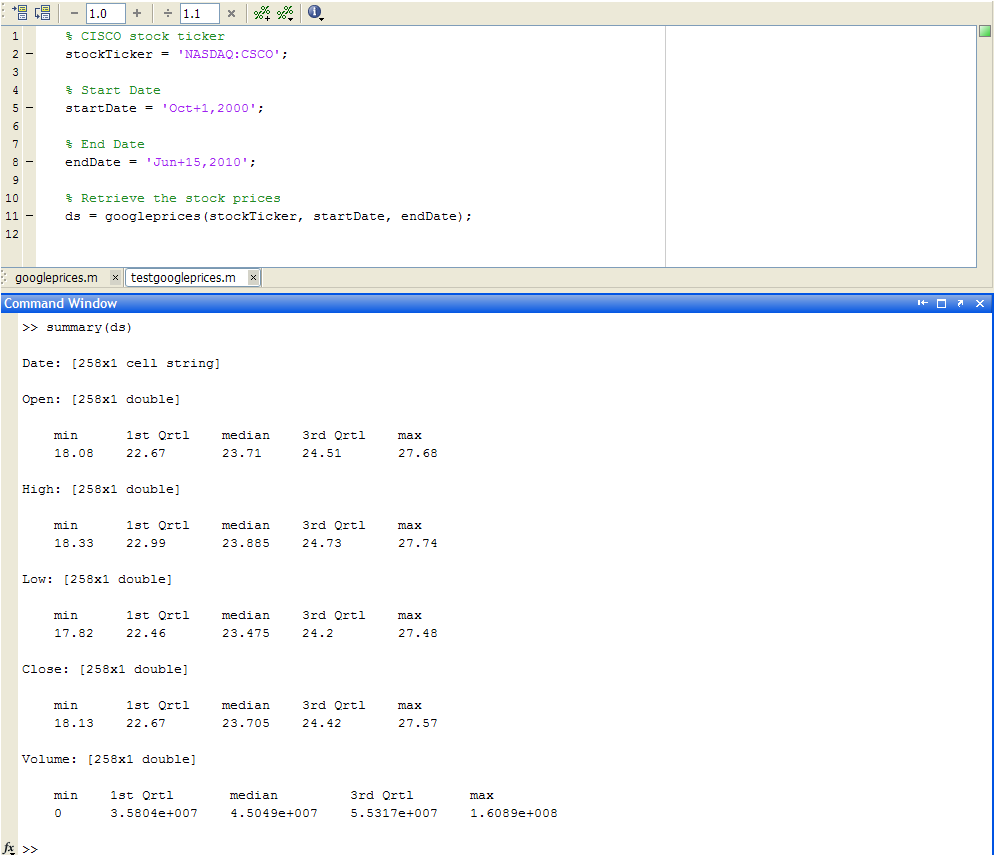Switch to the googleprices.m tab
Image resolution: width=996 pixels, height=858 pixels.
click(x=56, y=278)
